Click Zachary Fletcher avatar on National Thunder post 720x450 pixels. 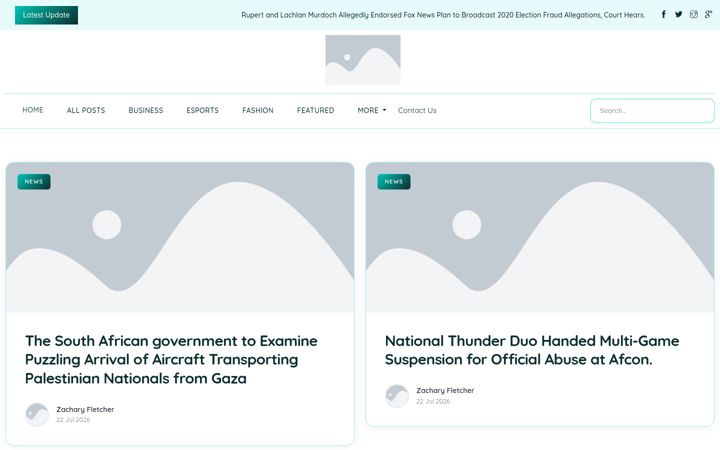click(x=397, y=396)
